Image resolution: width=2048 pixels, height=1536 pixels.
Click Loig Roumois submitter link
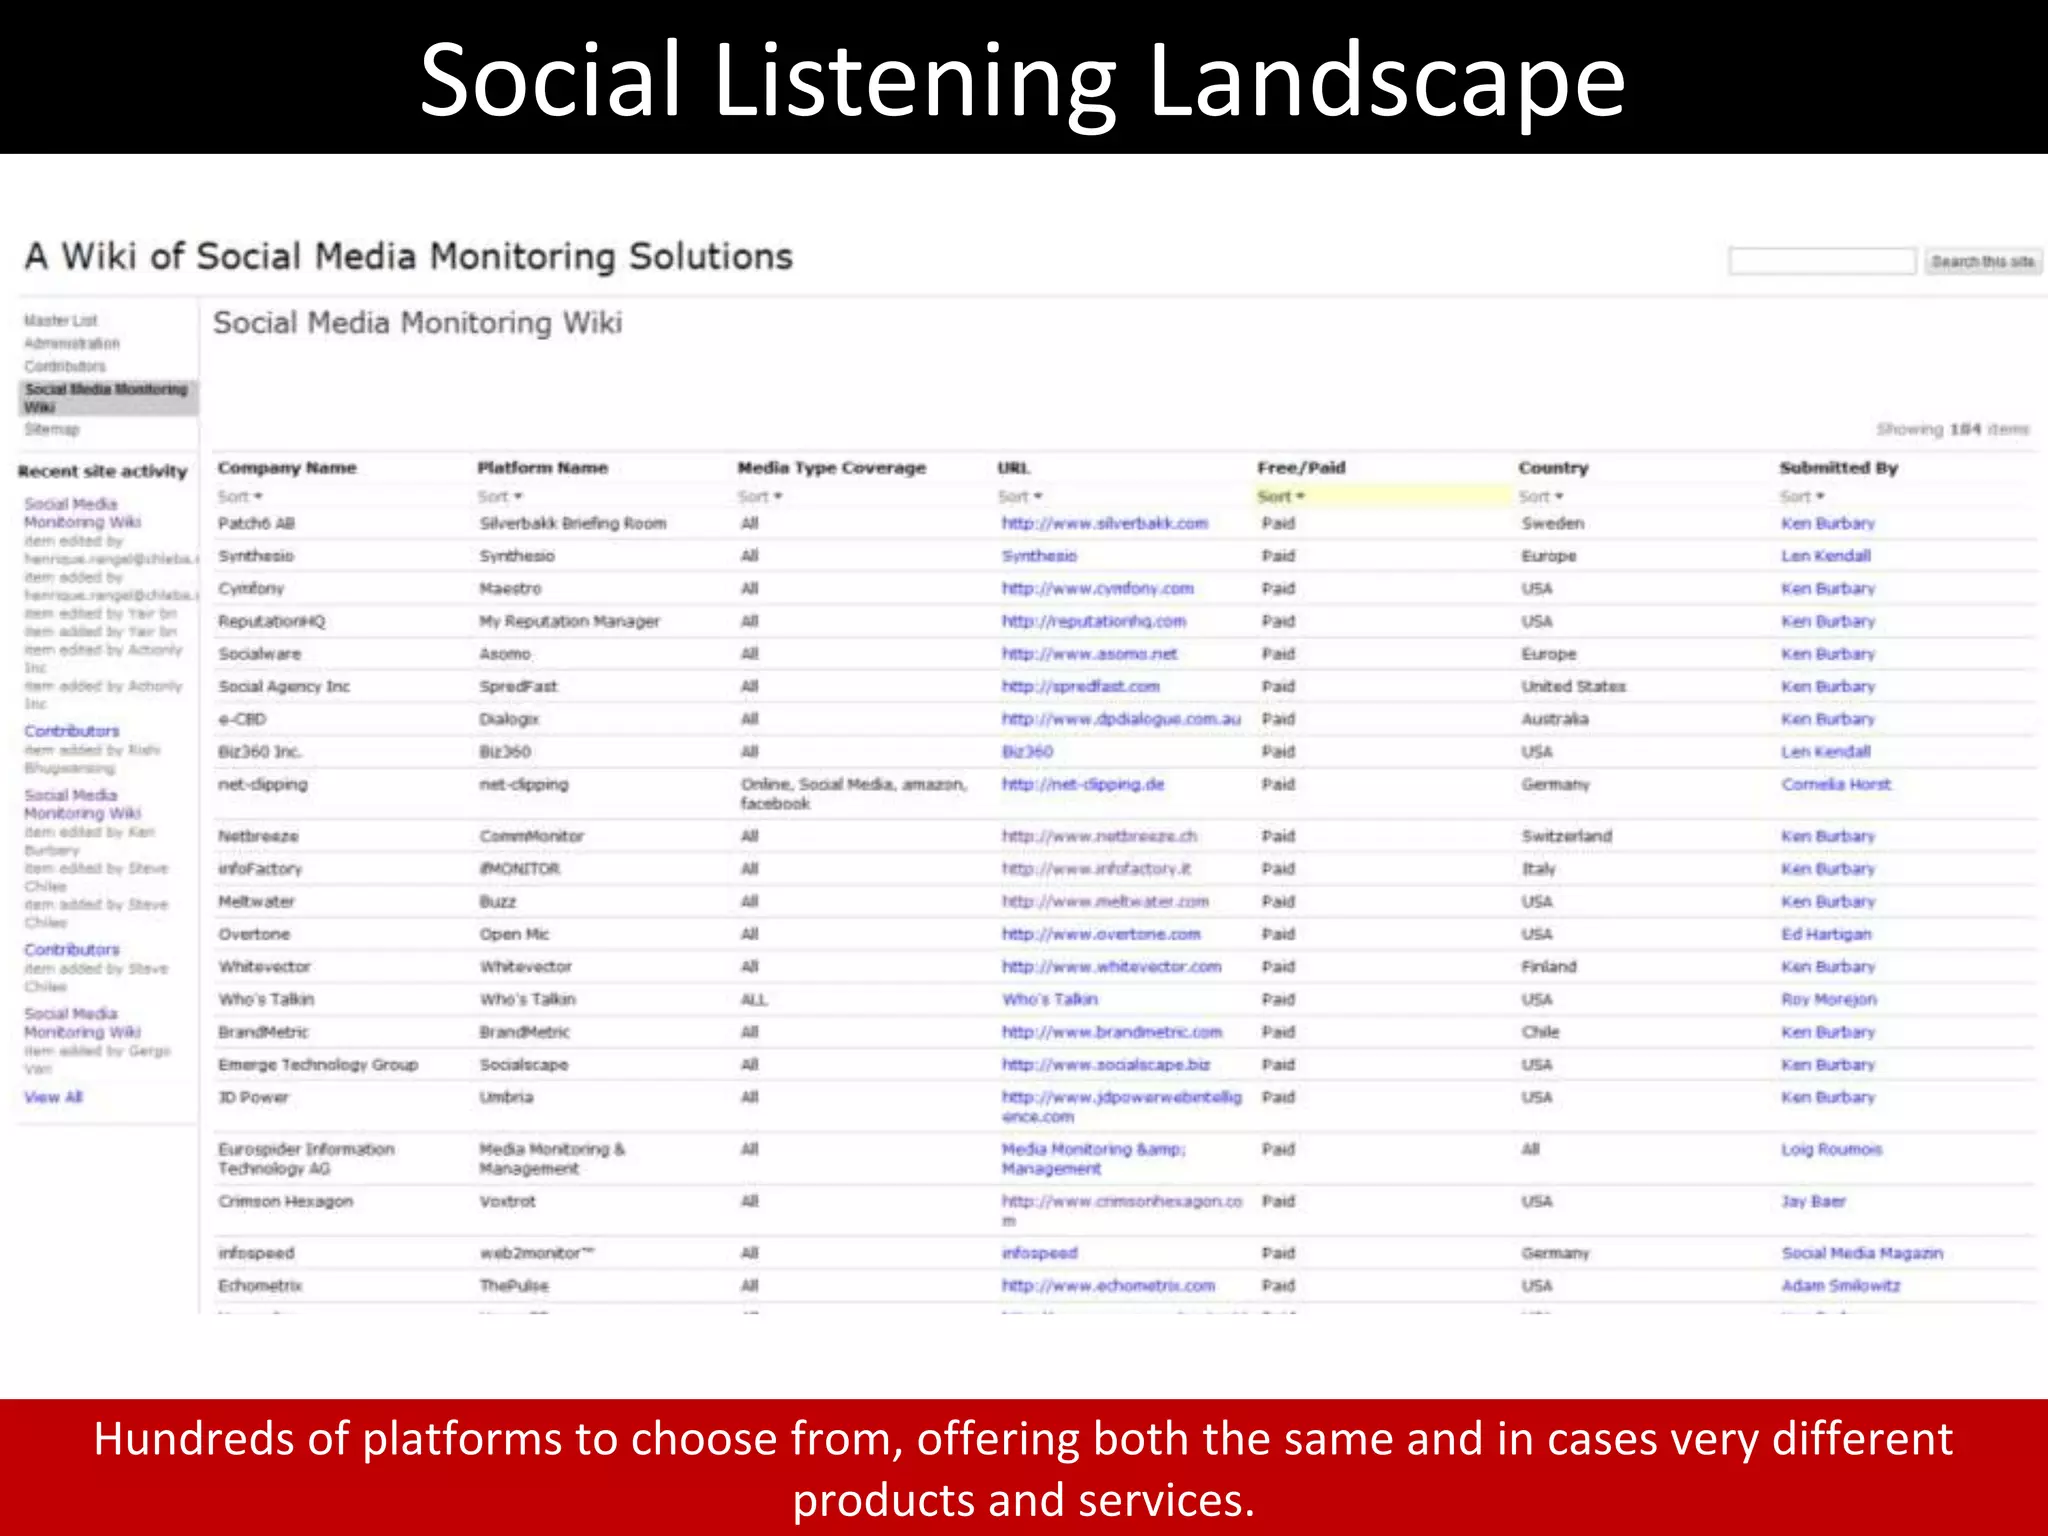pyautogui.click(x=1832, y=1149)
